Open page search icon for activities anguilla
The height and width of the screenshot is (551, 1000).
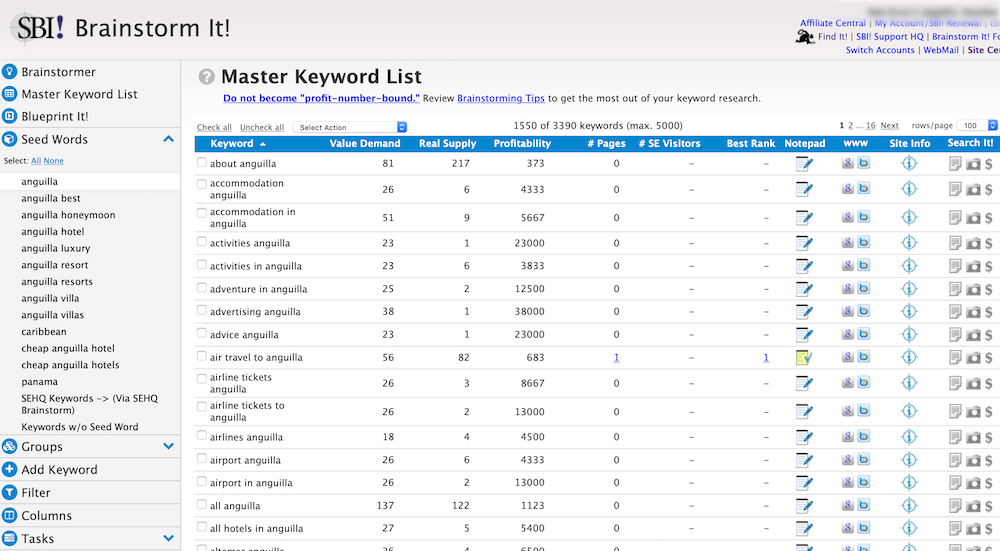pos(955,243)
